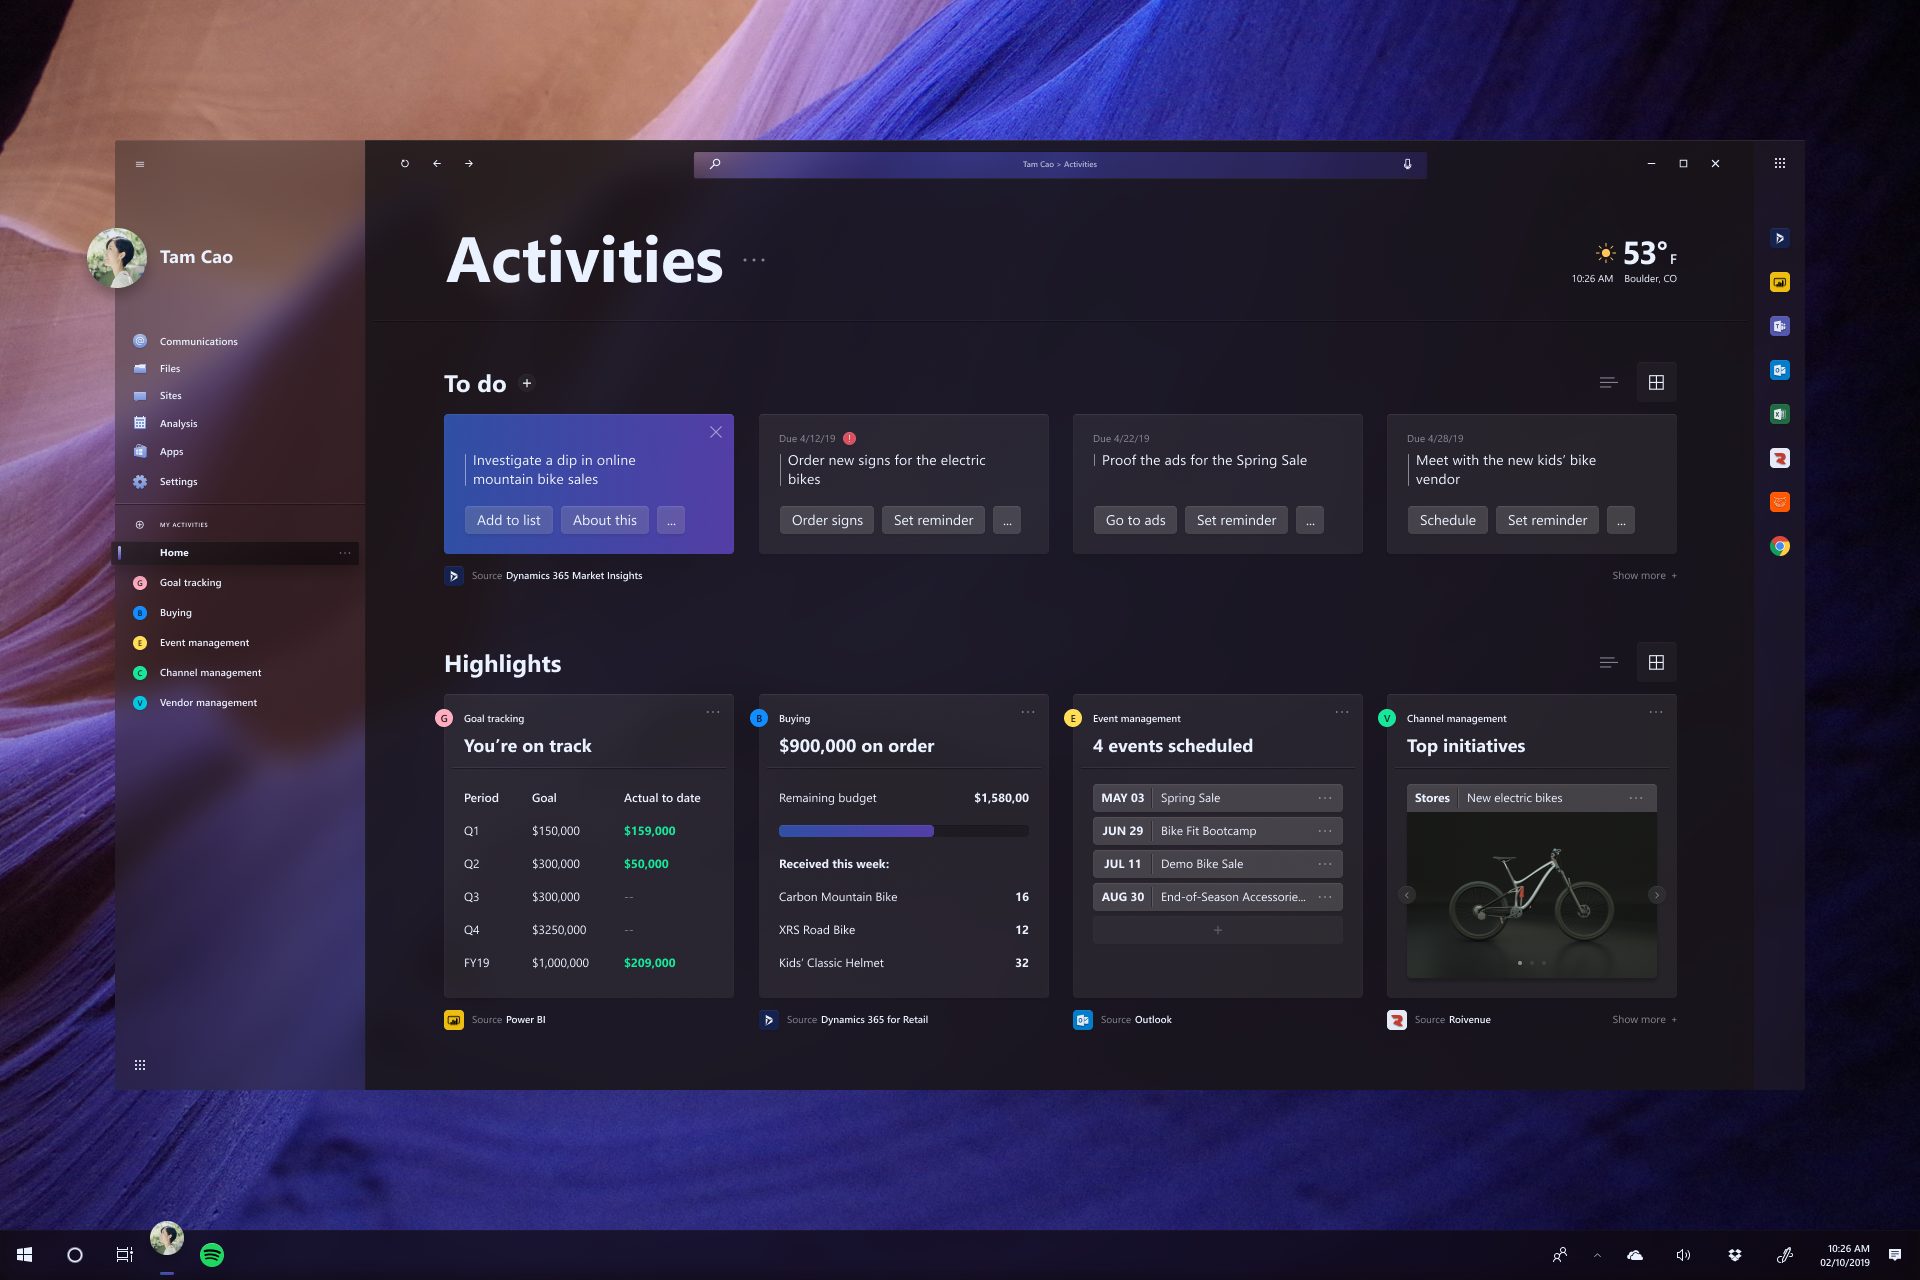Click the microphone icon in the search bar
This screenshot has width=1920, height=1280.
(1407, 164)
